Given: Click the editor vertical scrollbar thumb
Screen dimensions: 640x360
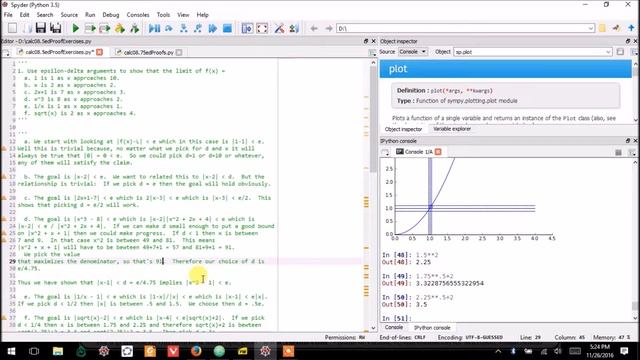Looking at the screenshot, I should pyautogui.click(x=373, y=118).
